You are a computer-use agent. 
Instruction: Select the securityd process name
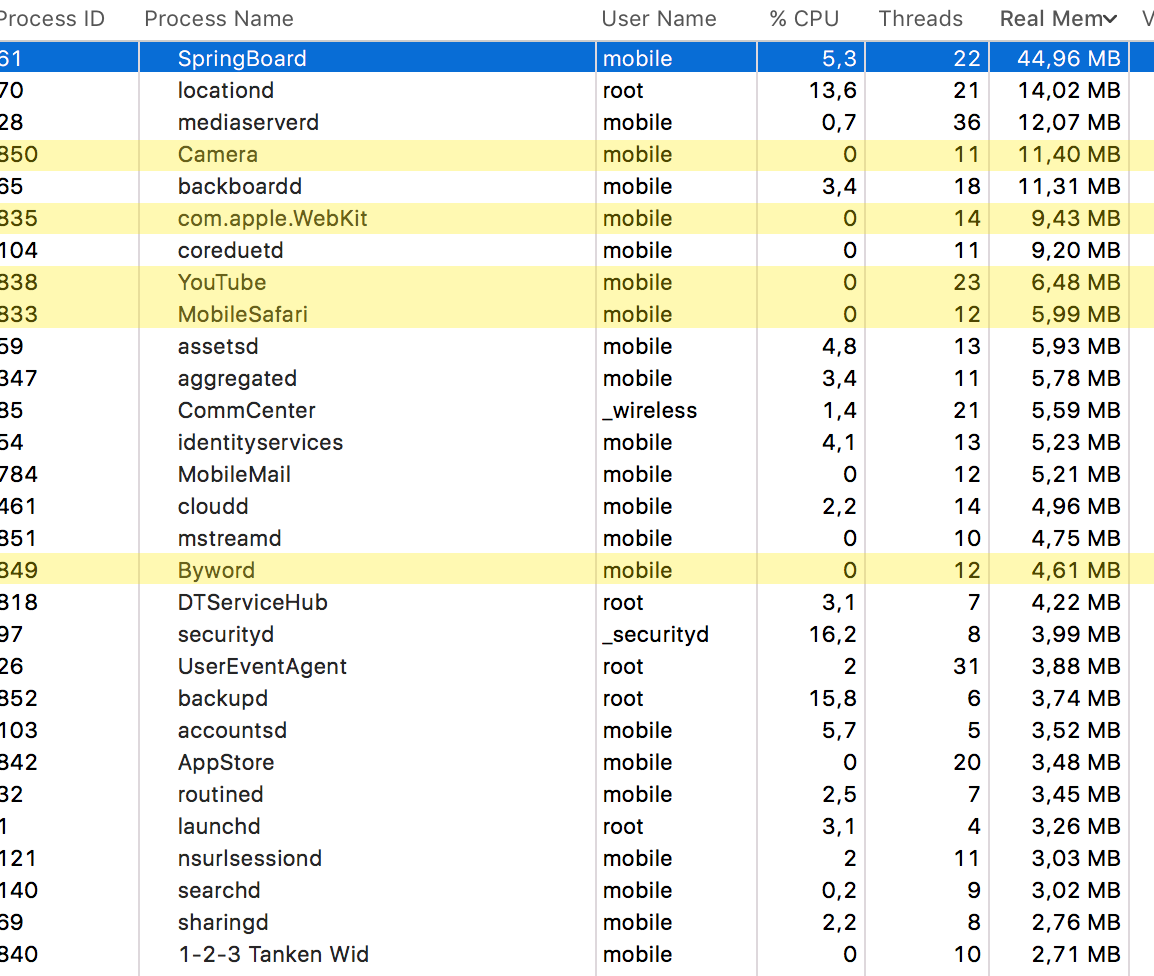pyautogui.click(x=226, y=634)
